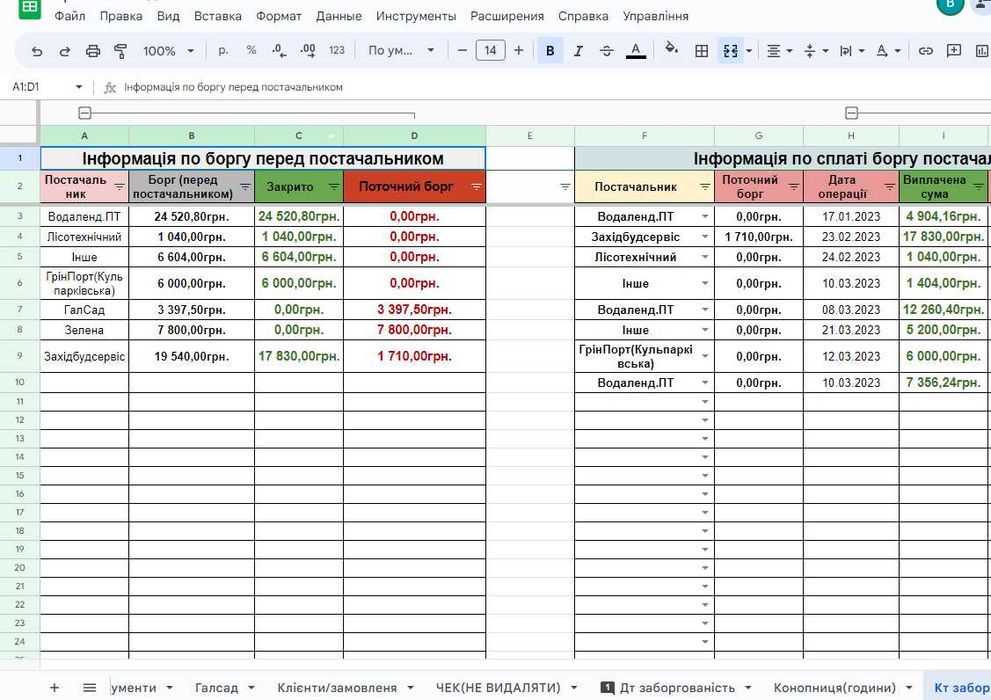Open Галсад tab options arrow

251,687
